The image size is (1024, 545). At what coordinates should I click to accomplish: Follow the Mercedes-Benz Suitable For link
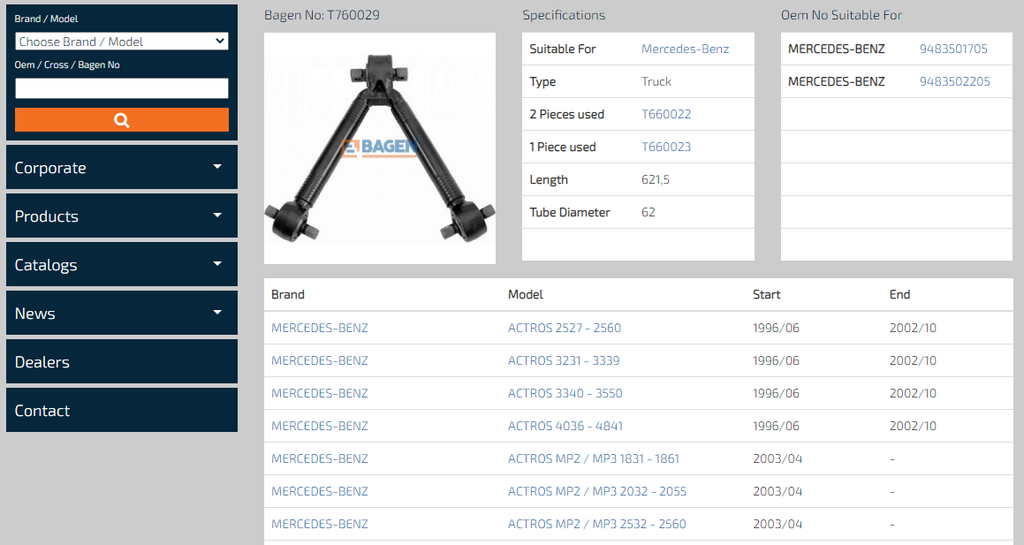coord(685,49)
